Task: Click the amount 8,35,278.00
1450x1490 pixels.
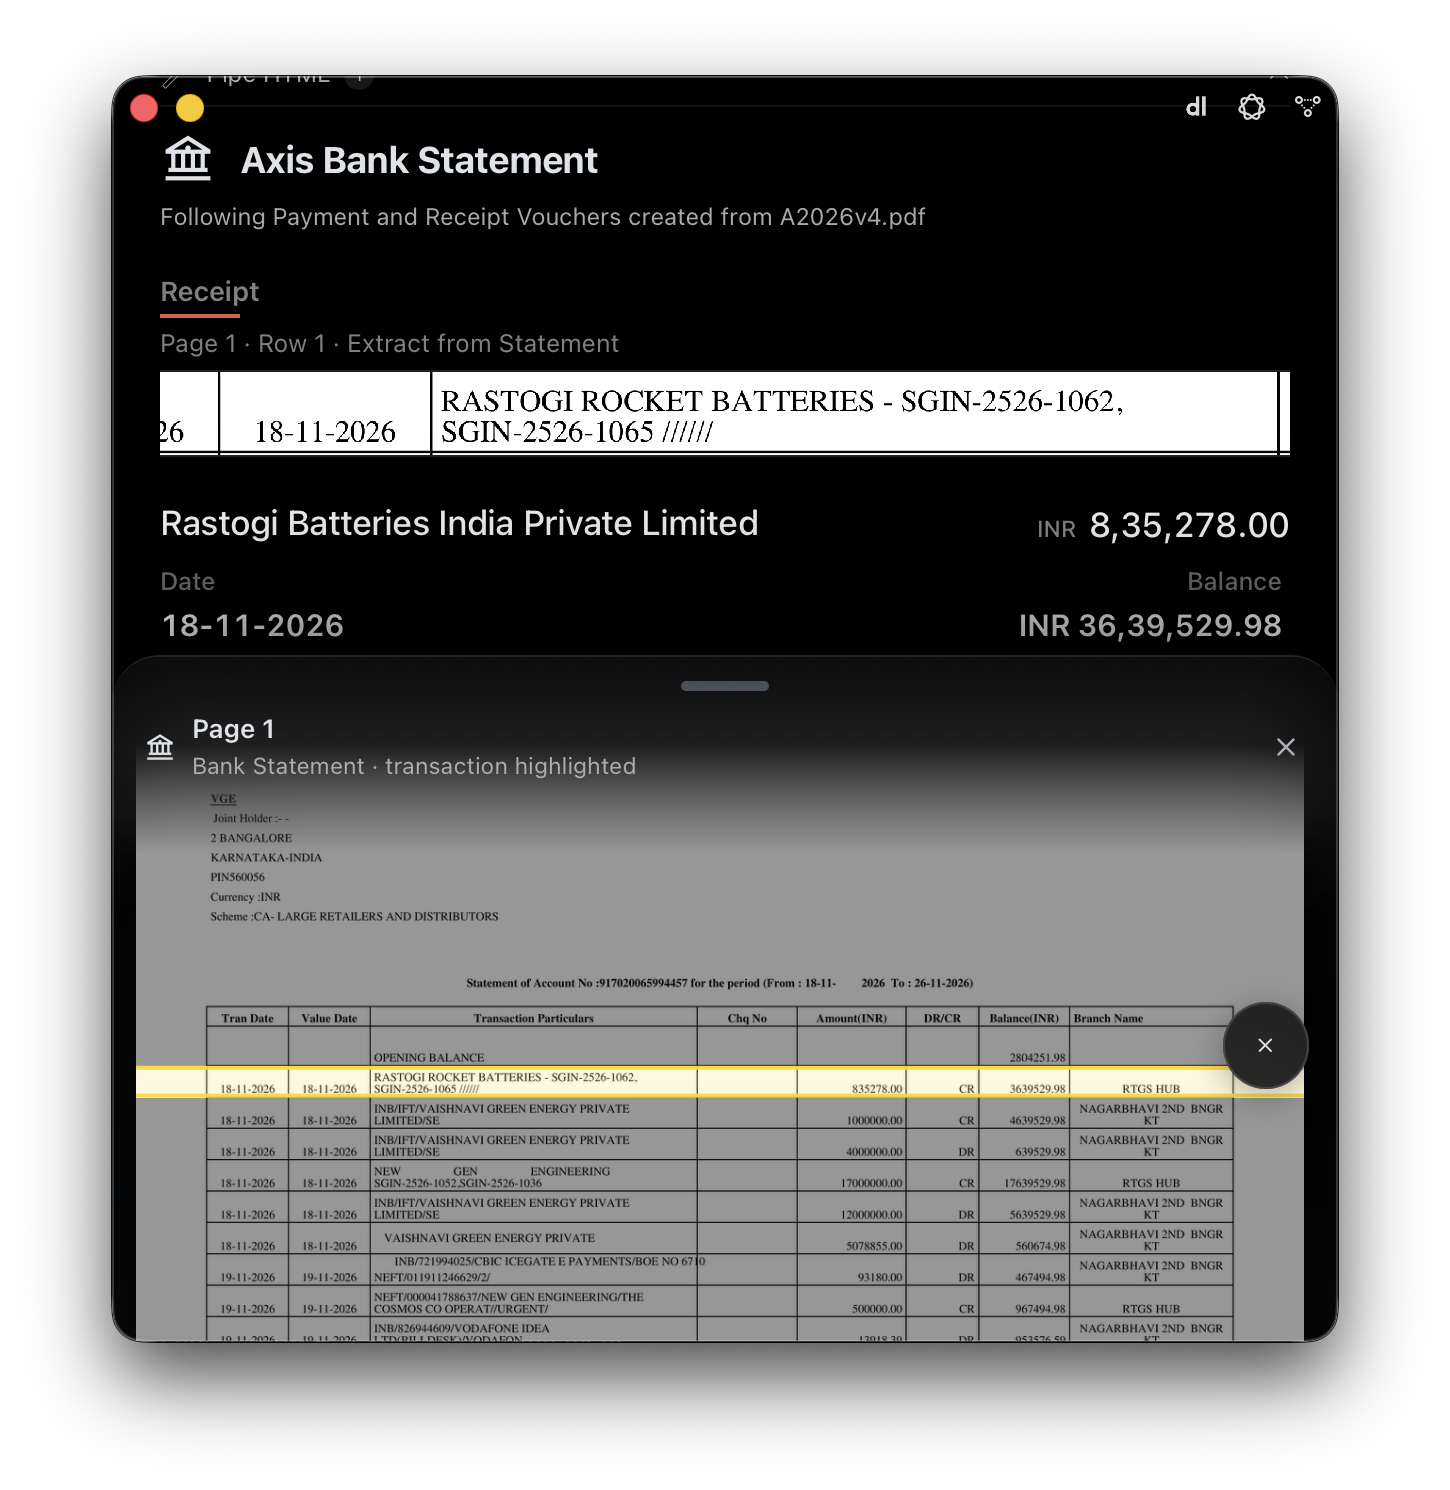Action: coord(1189,526)
